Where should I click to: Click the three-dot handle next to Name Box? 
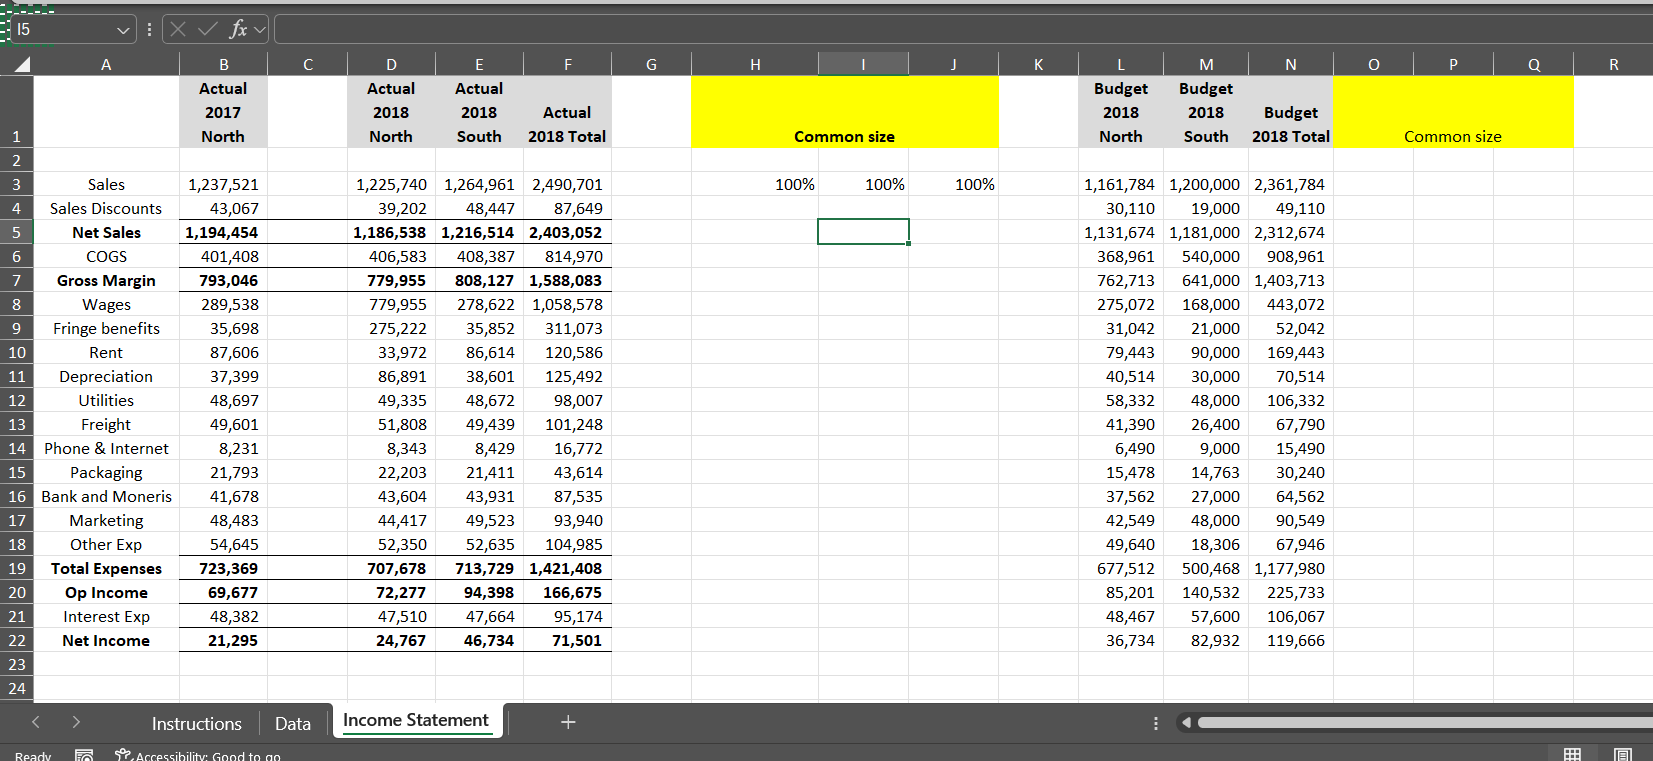pyautogui.click(x=149, y=30)
